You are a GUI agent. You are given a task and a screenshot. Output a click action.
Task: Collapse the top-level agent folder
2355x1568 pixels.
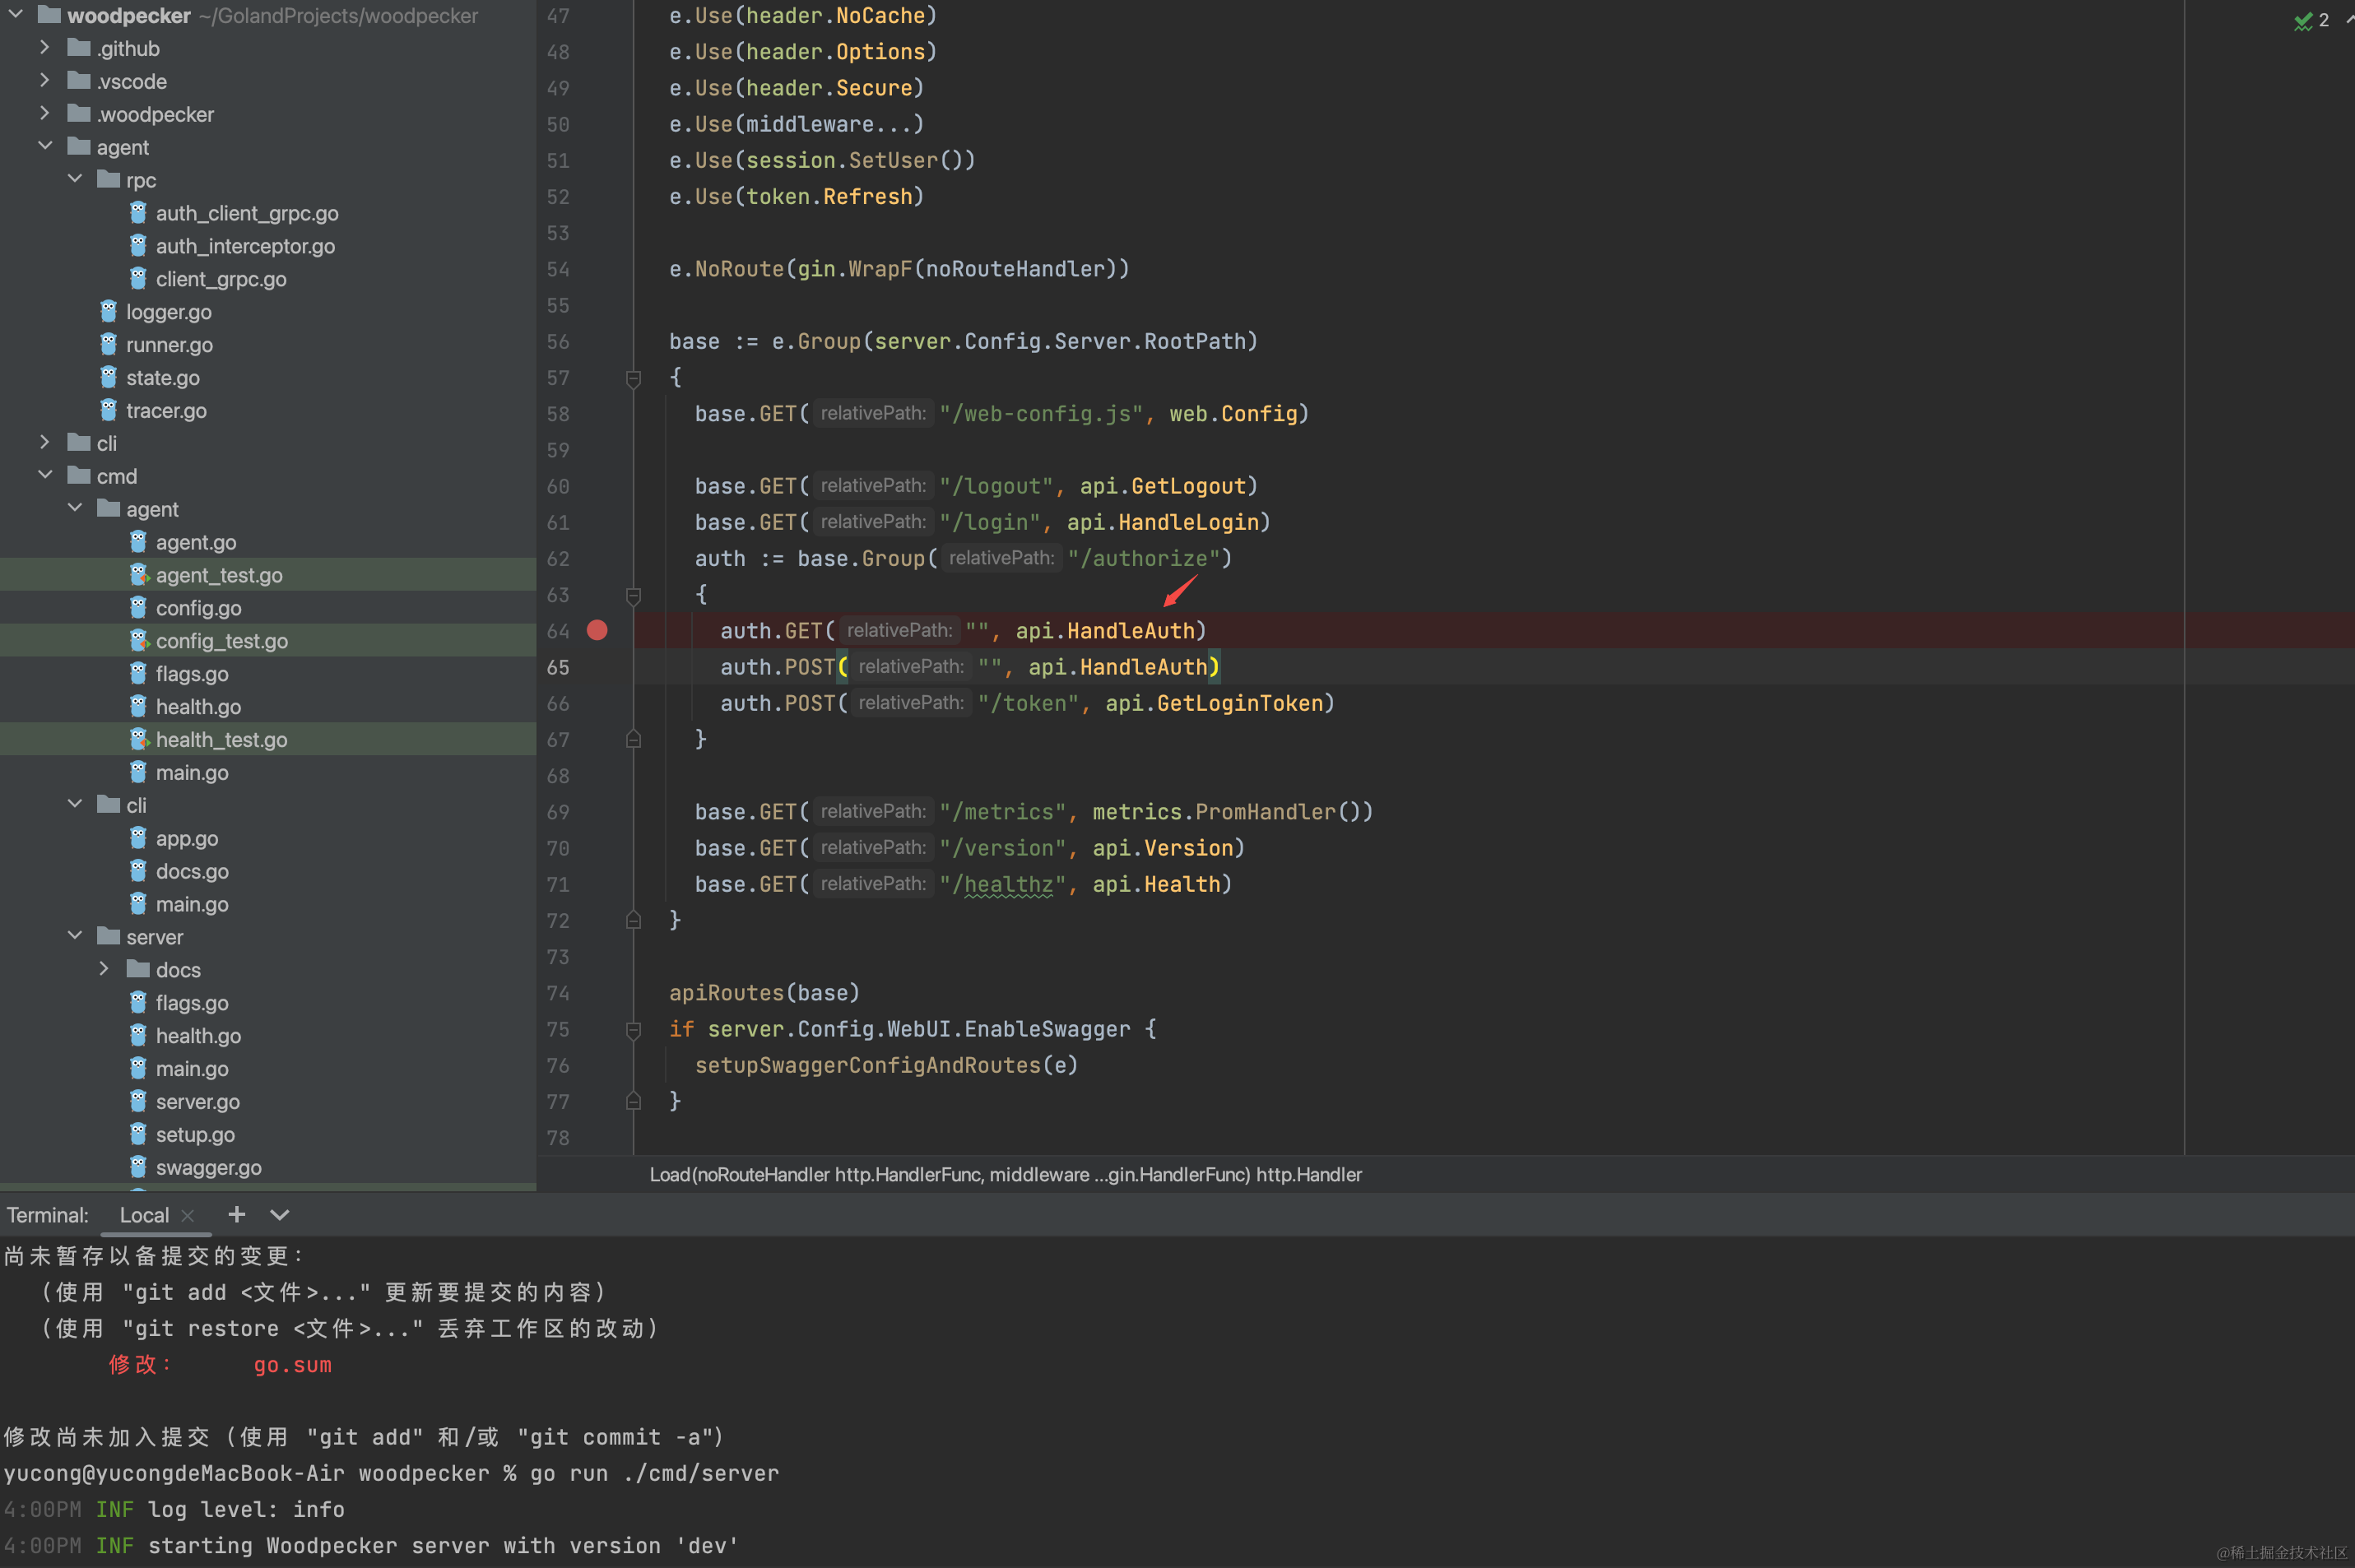pyautogui.click(x=45, y=146)
